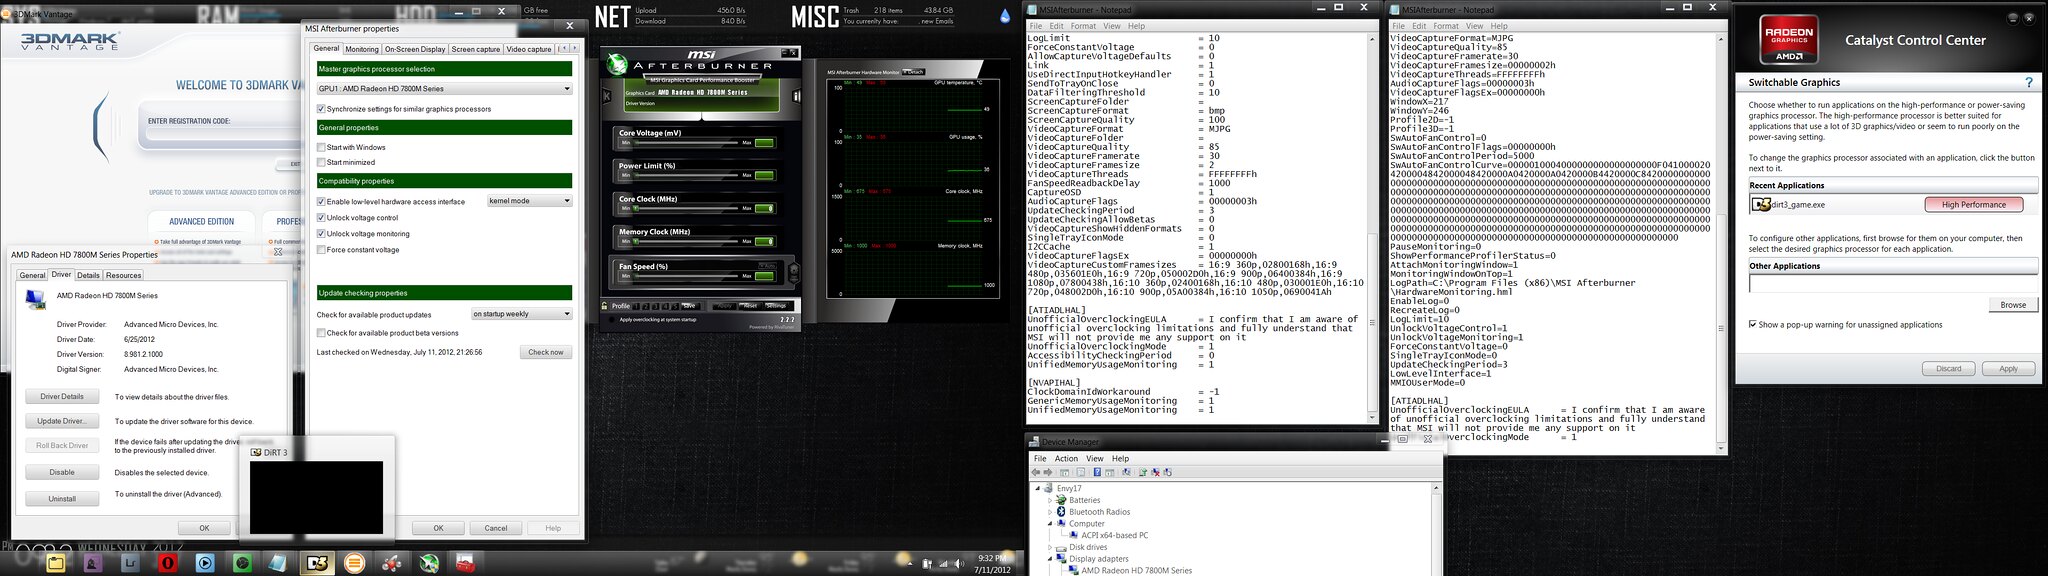
Task: Click update driver software toolbar icon
Action: click(x=1143, y=472)
